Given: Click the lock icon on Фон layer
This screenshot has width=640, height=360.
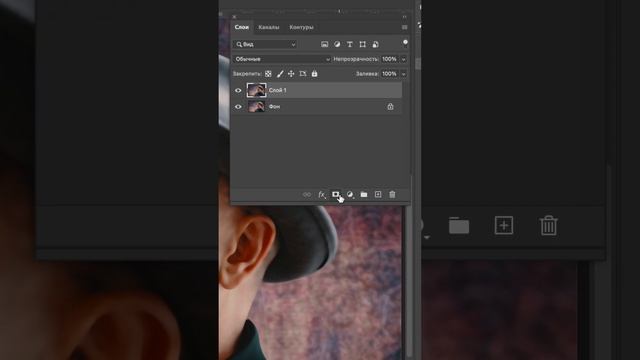Looking at the screenshot, I should tap(390, 107).
